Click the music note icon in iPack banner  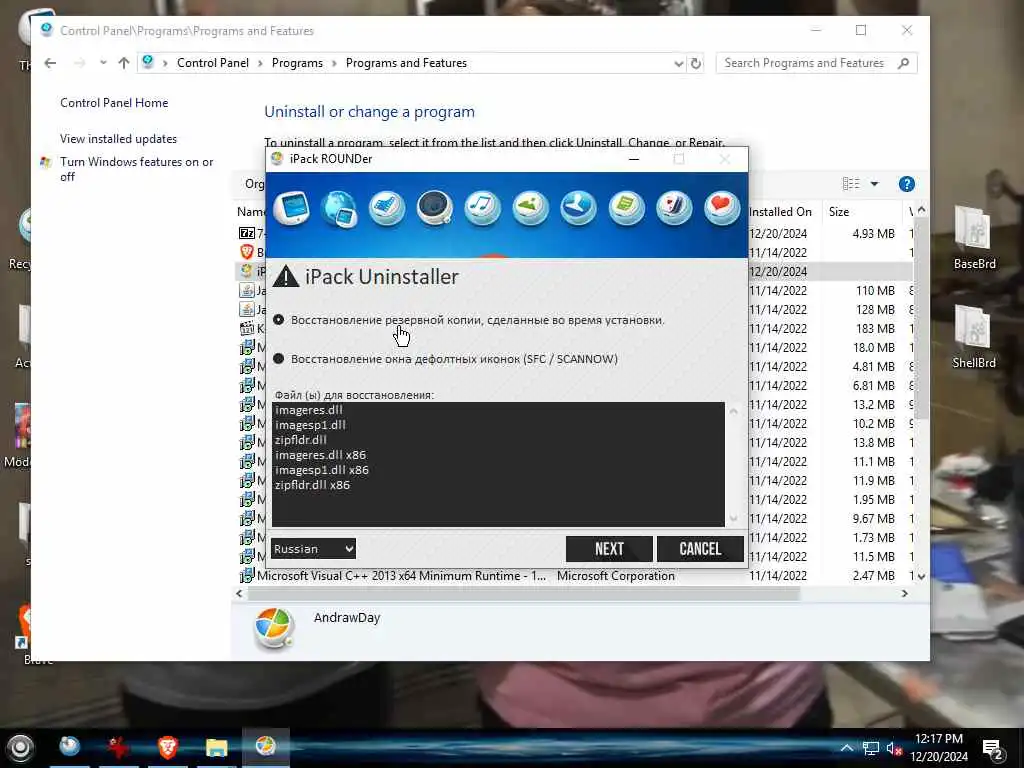click(x=483, y=209)
